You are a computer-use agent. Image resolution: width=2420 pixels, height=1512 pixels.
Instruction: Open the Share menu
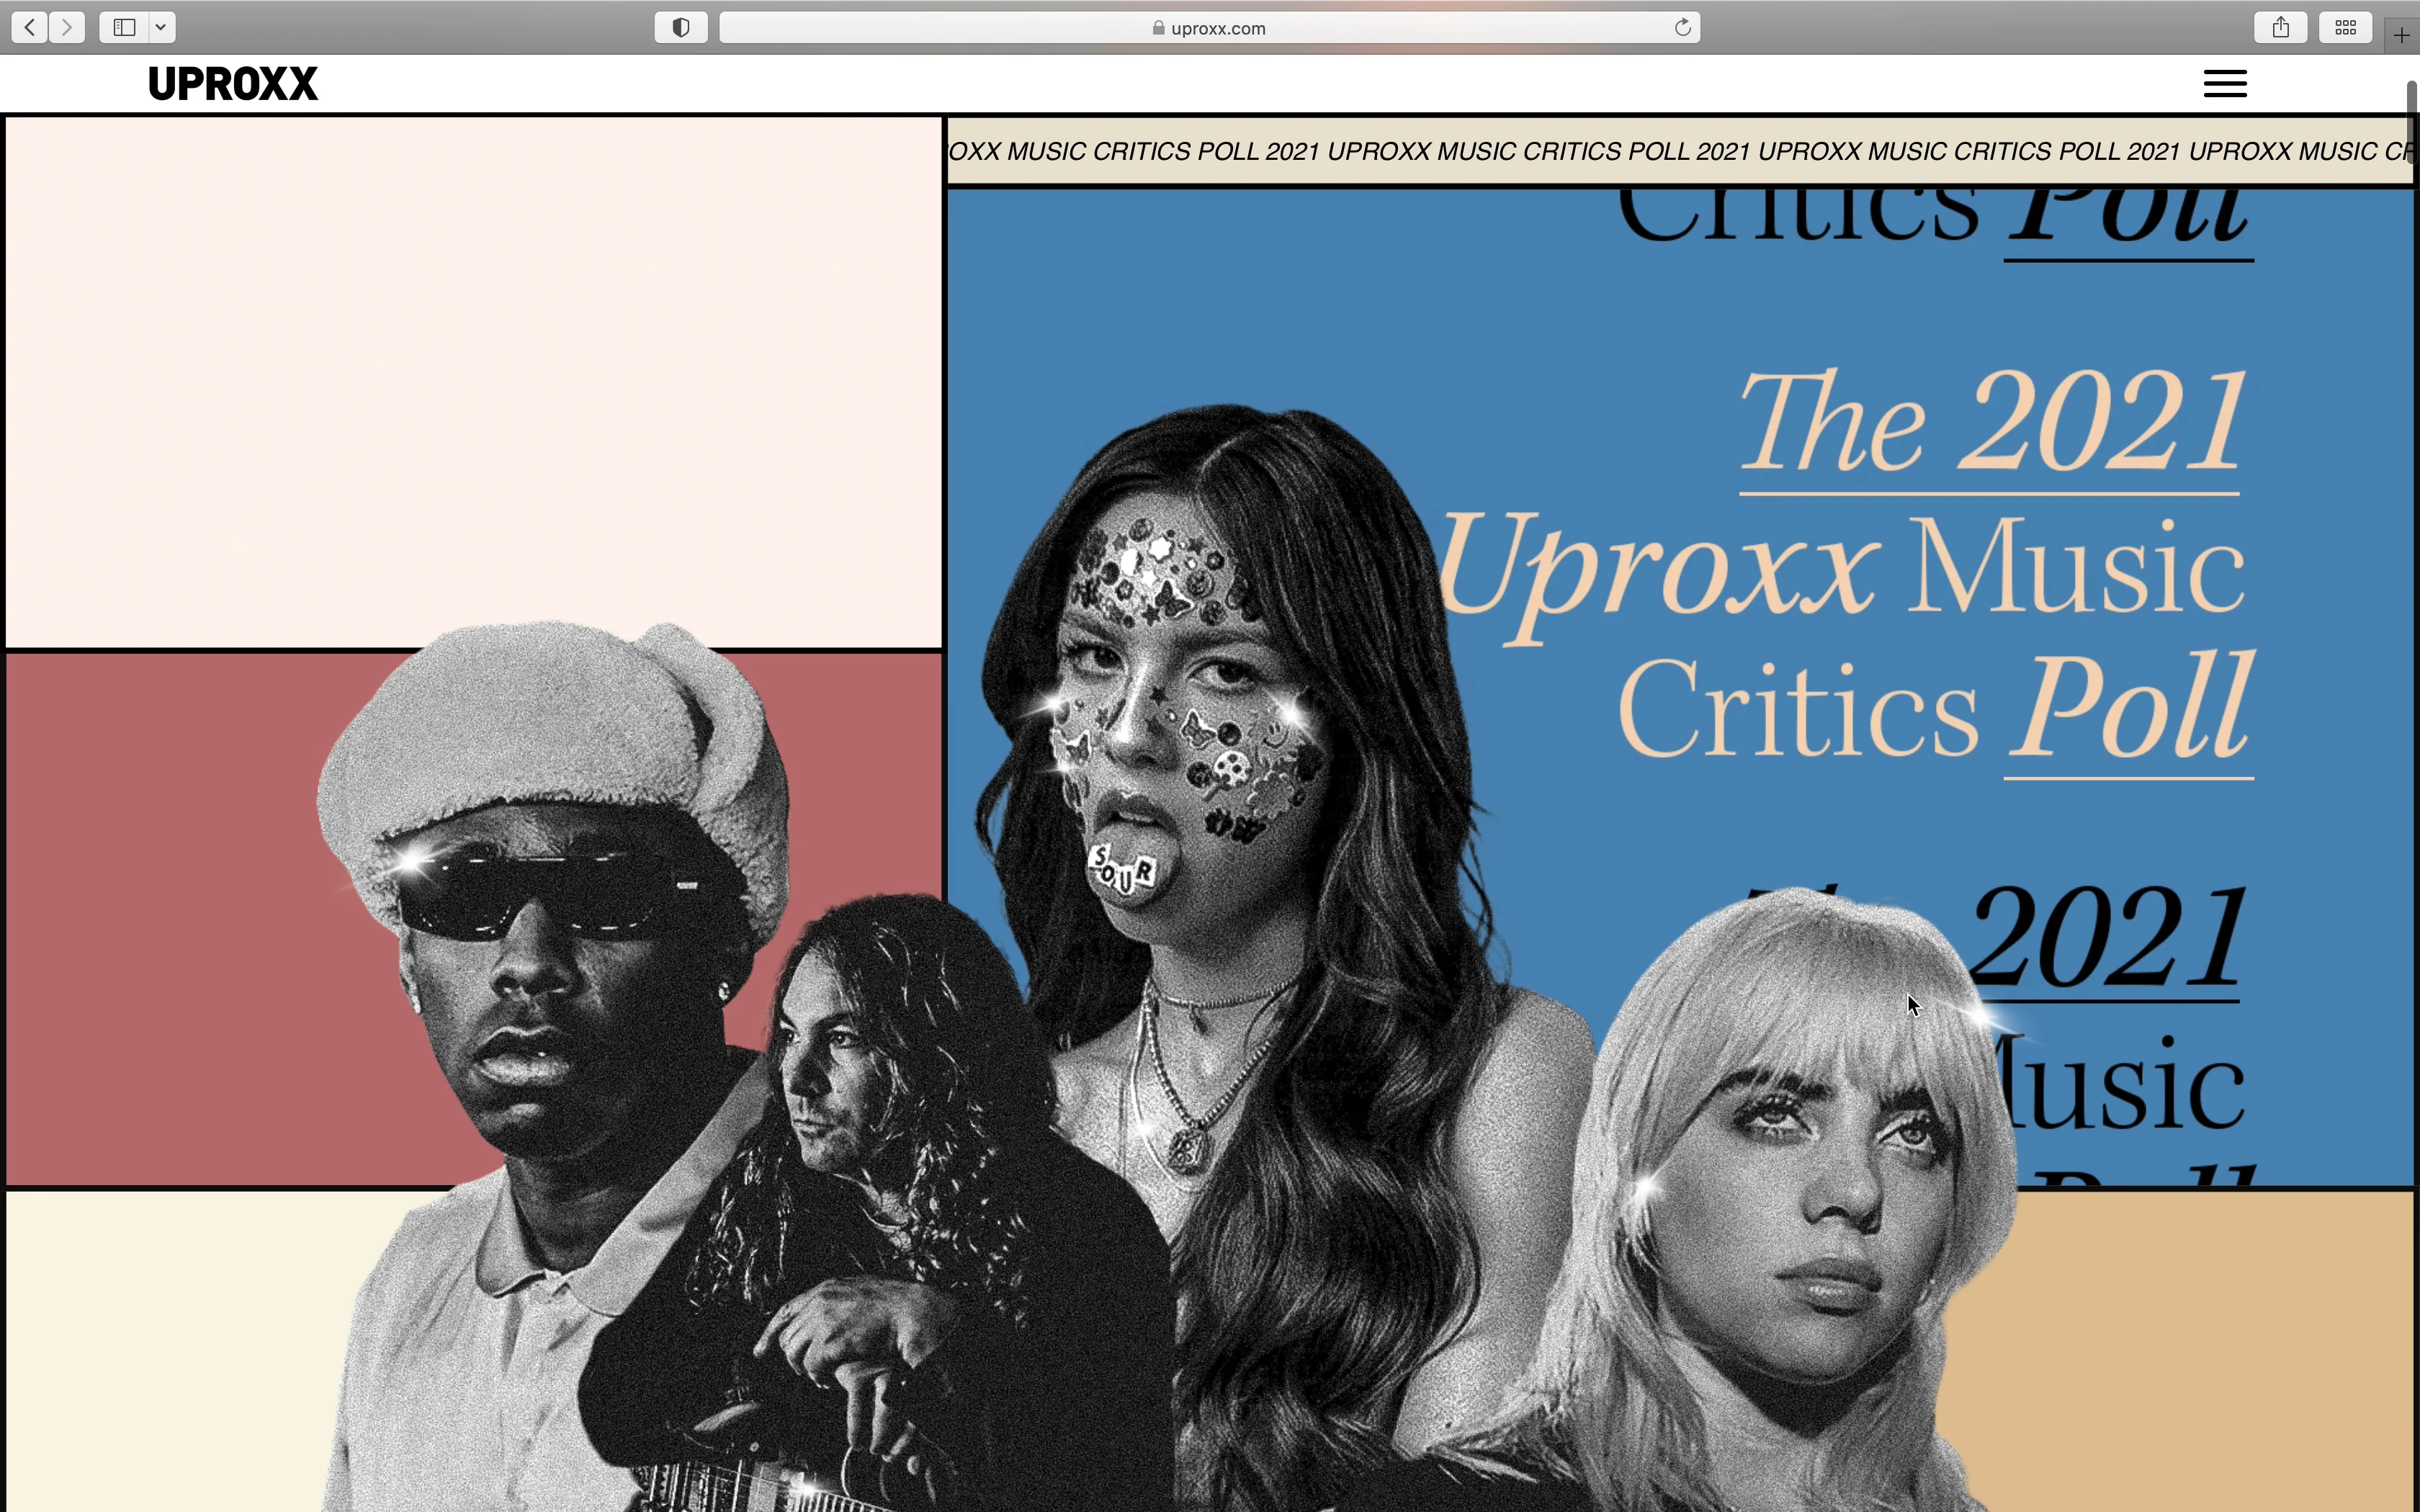(x=2280, y=27)
